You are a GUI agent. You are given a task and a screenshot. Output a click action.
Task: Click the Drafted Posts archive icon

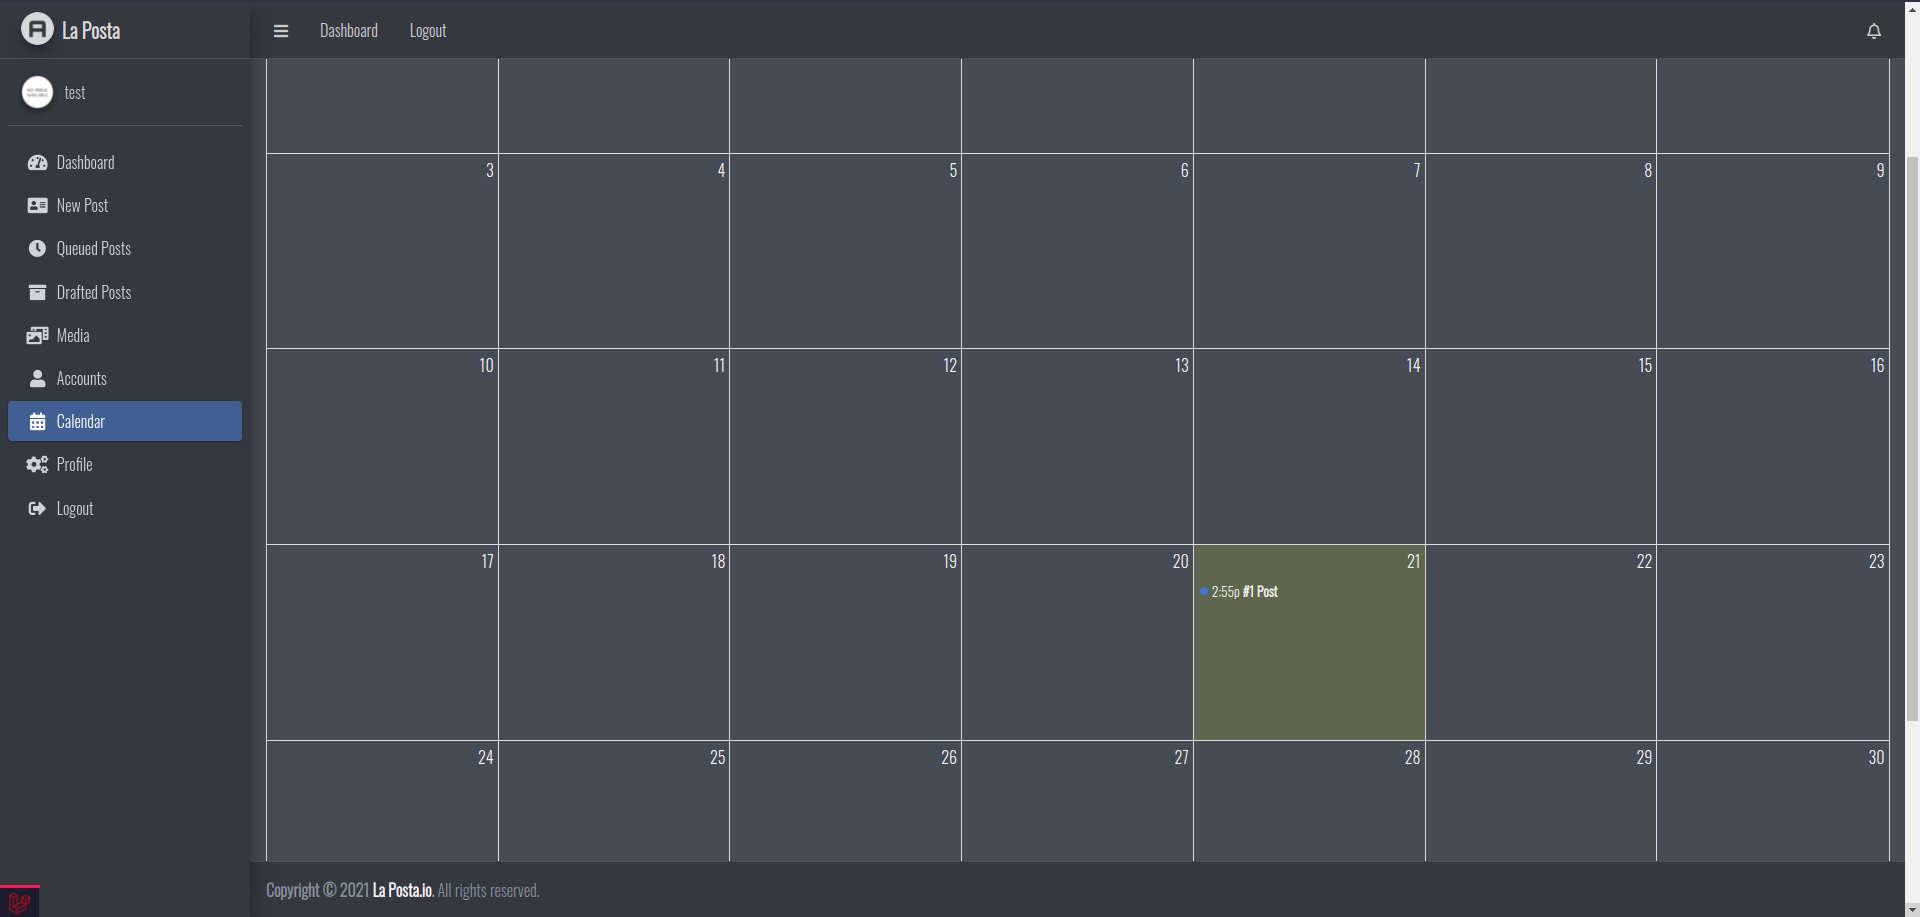click(x=37, y=292)
